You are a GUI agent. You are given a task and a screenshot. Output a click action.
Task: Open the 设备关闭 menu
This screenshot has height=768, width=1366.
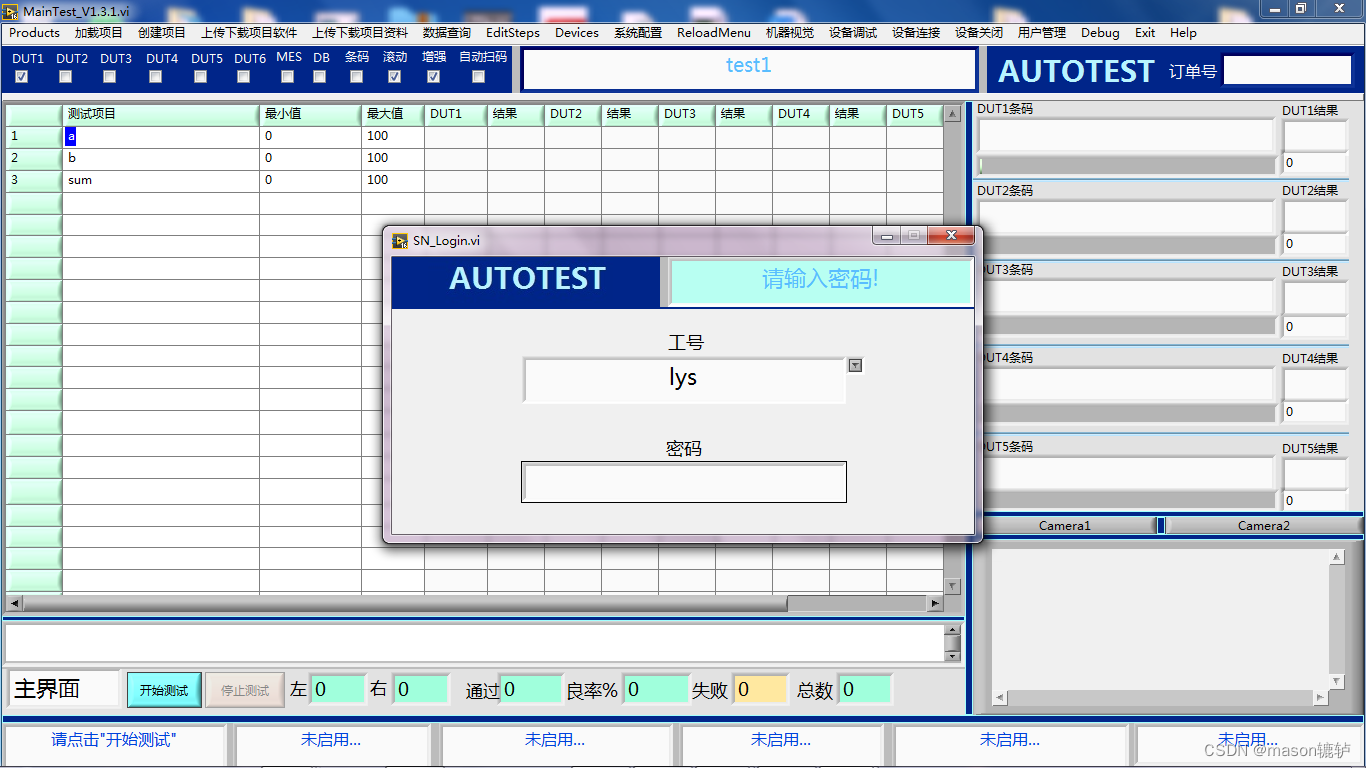click(979, 33)
